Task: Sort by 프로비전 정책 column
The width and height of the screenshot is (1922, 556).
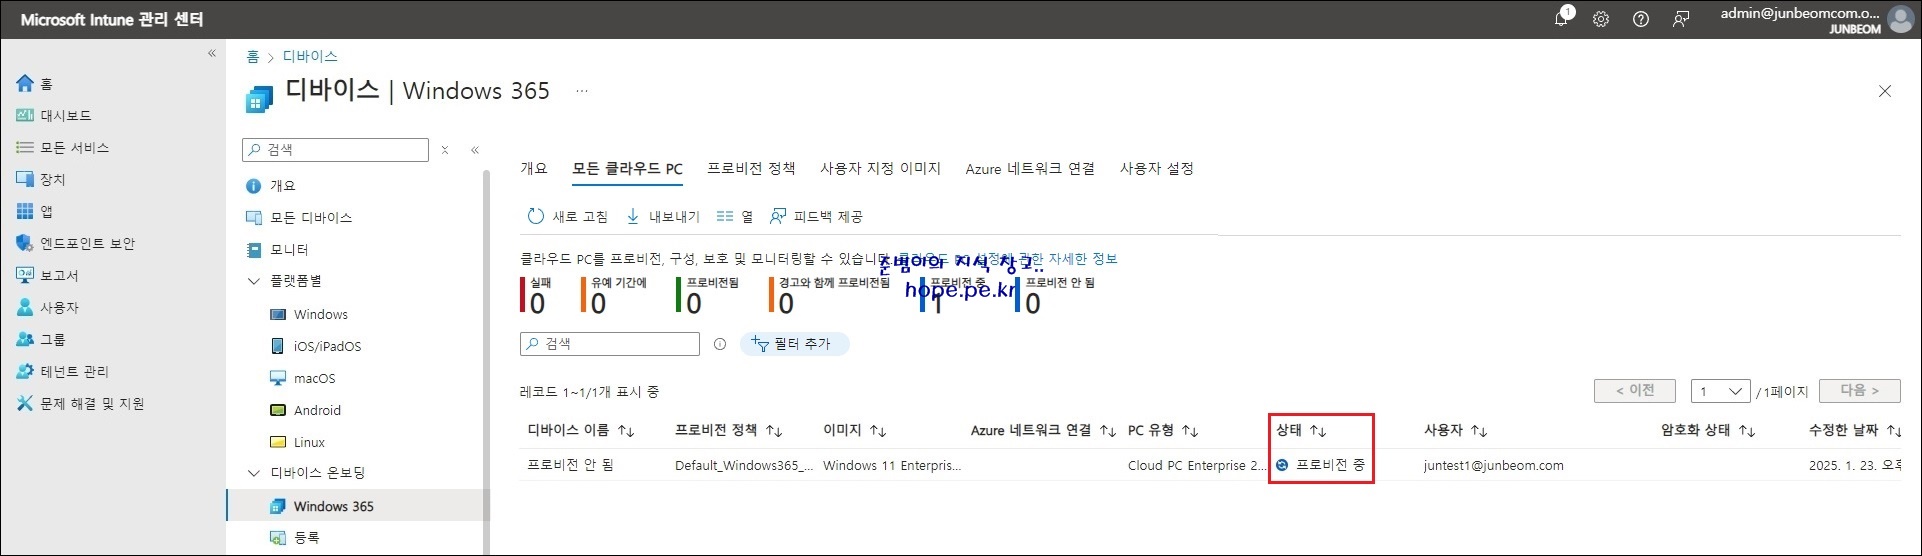Action: [729, 431]
